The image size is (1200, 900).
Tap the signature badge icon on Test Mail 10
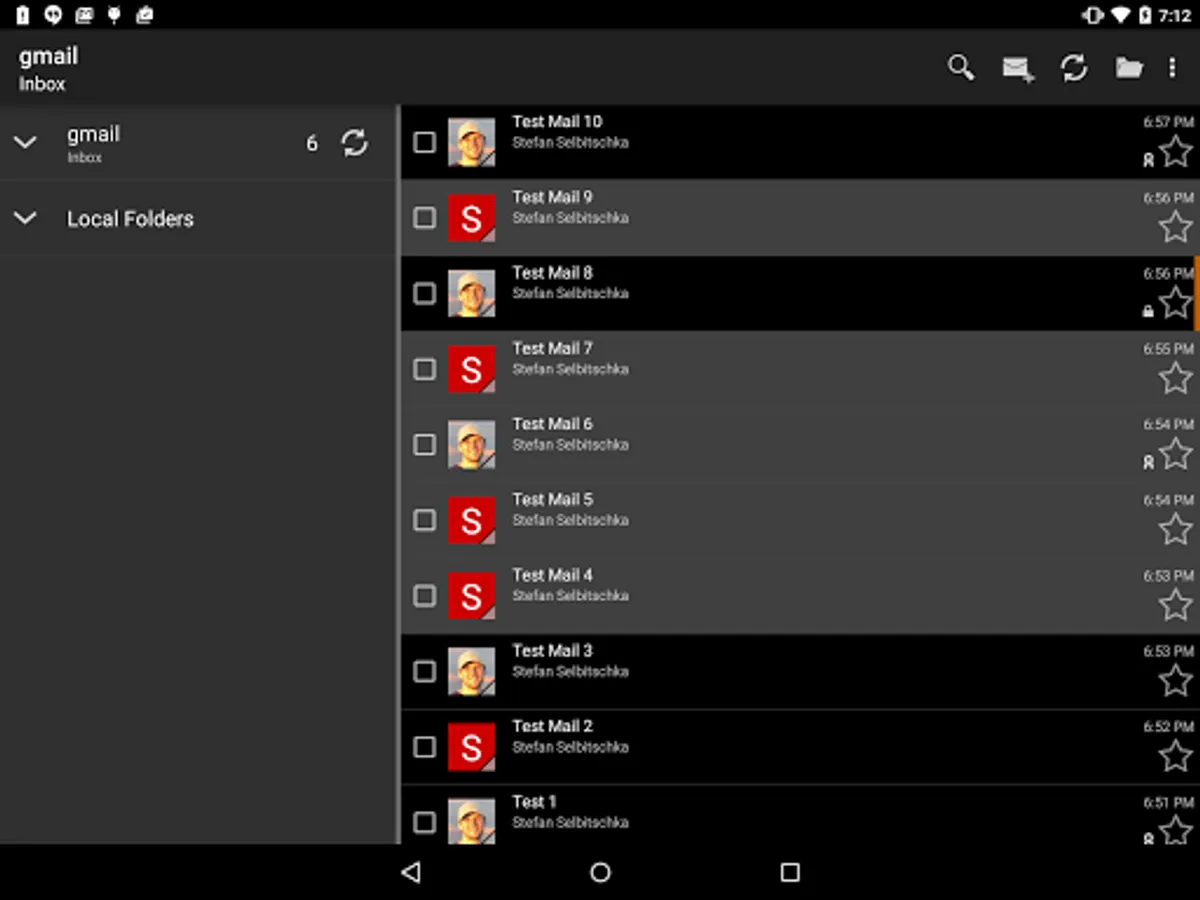pyautogui.click(x=1148, y=160)
